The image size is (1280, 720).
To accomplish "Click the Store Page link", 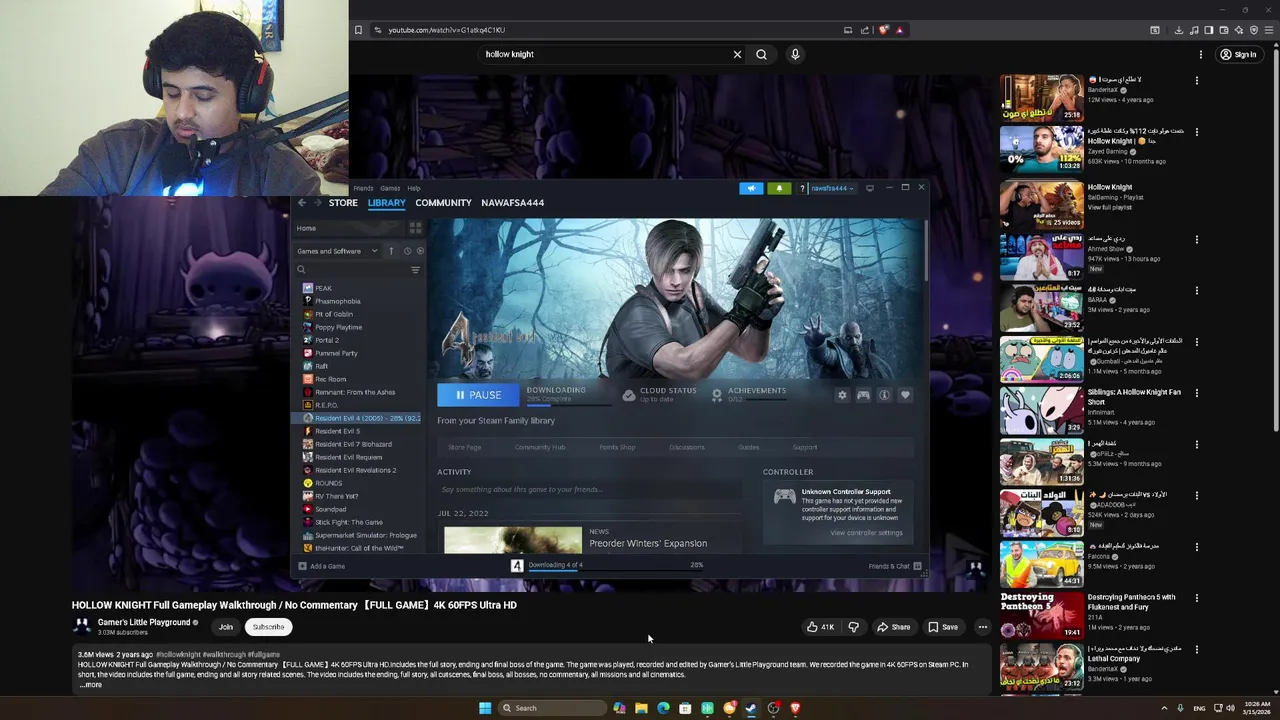I will point(465,447).
